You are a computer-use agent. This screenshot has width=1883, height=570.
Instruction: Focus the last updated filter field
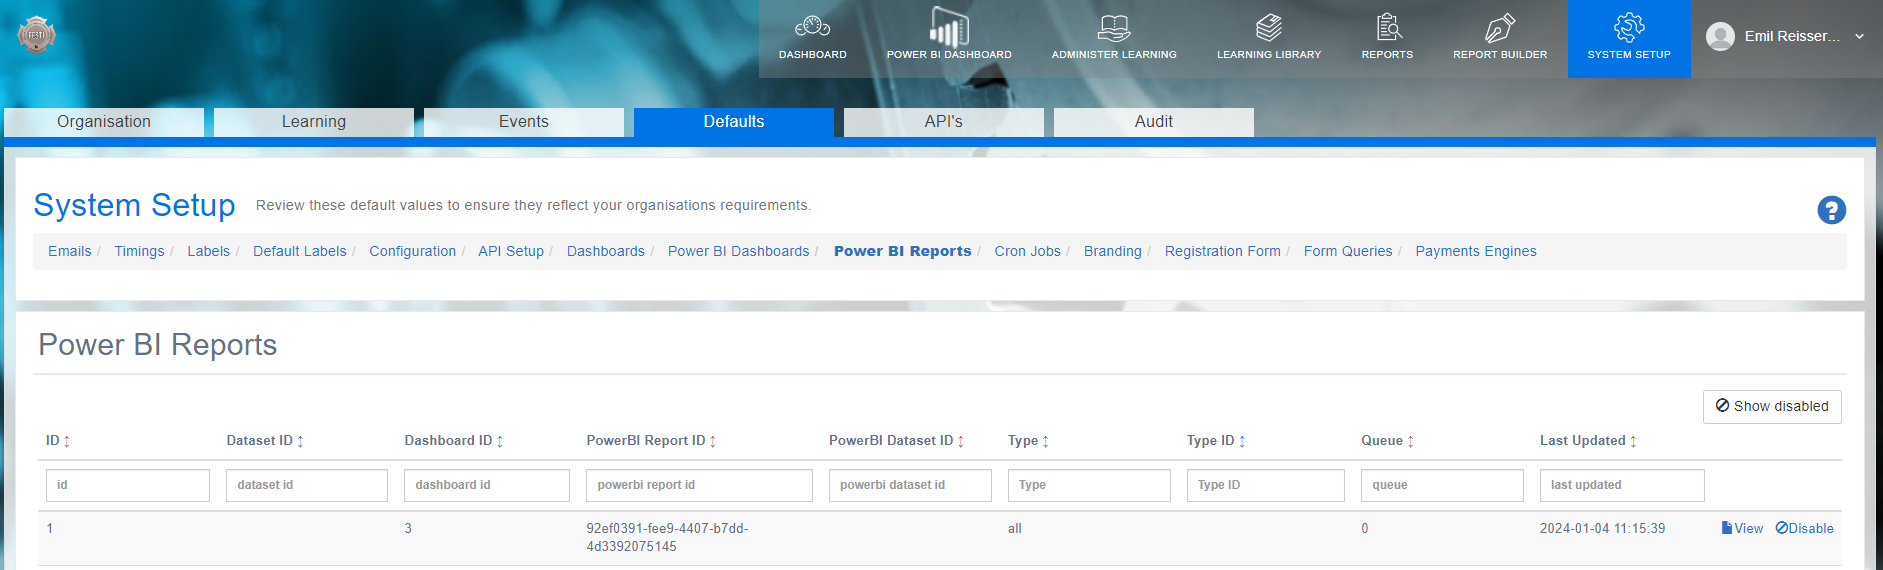(x=1622, y=485)
